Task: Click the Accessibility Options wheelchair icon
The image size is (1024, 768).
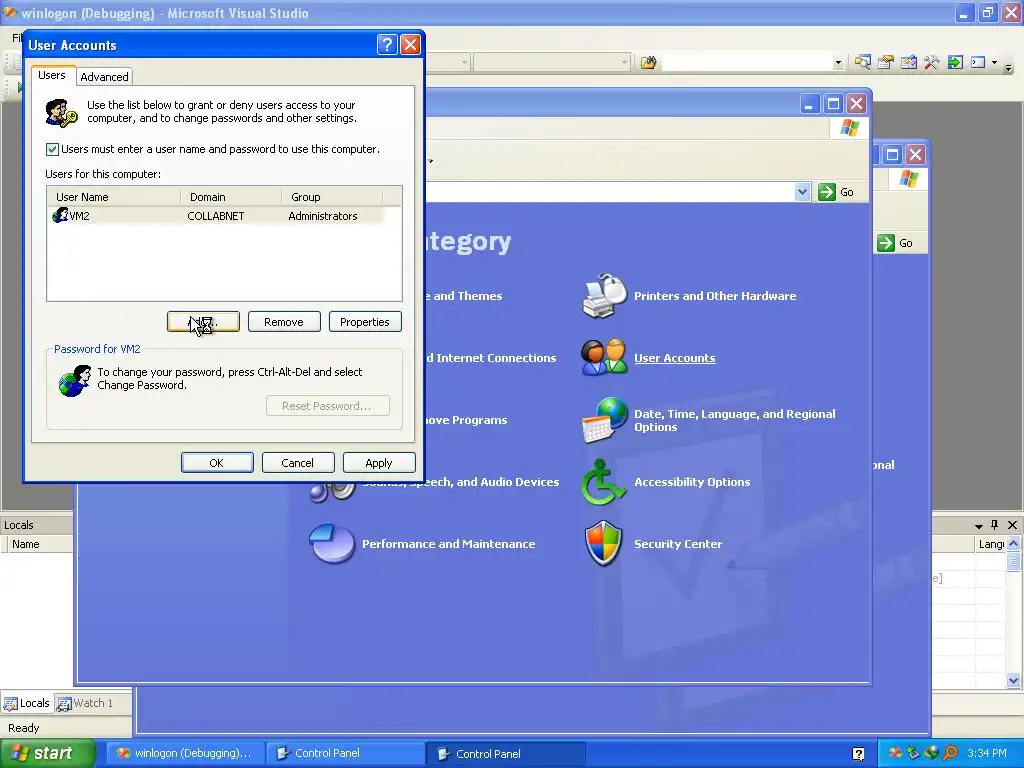Action: tap(604, 482)
